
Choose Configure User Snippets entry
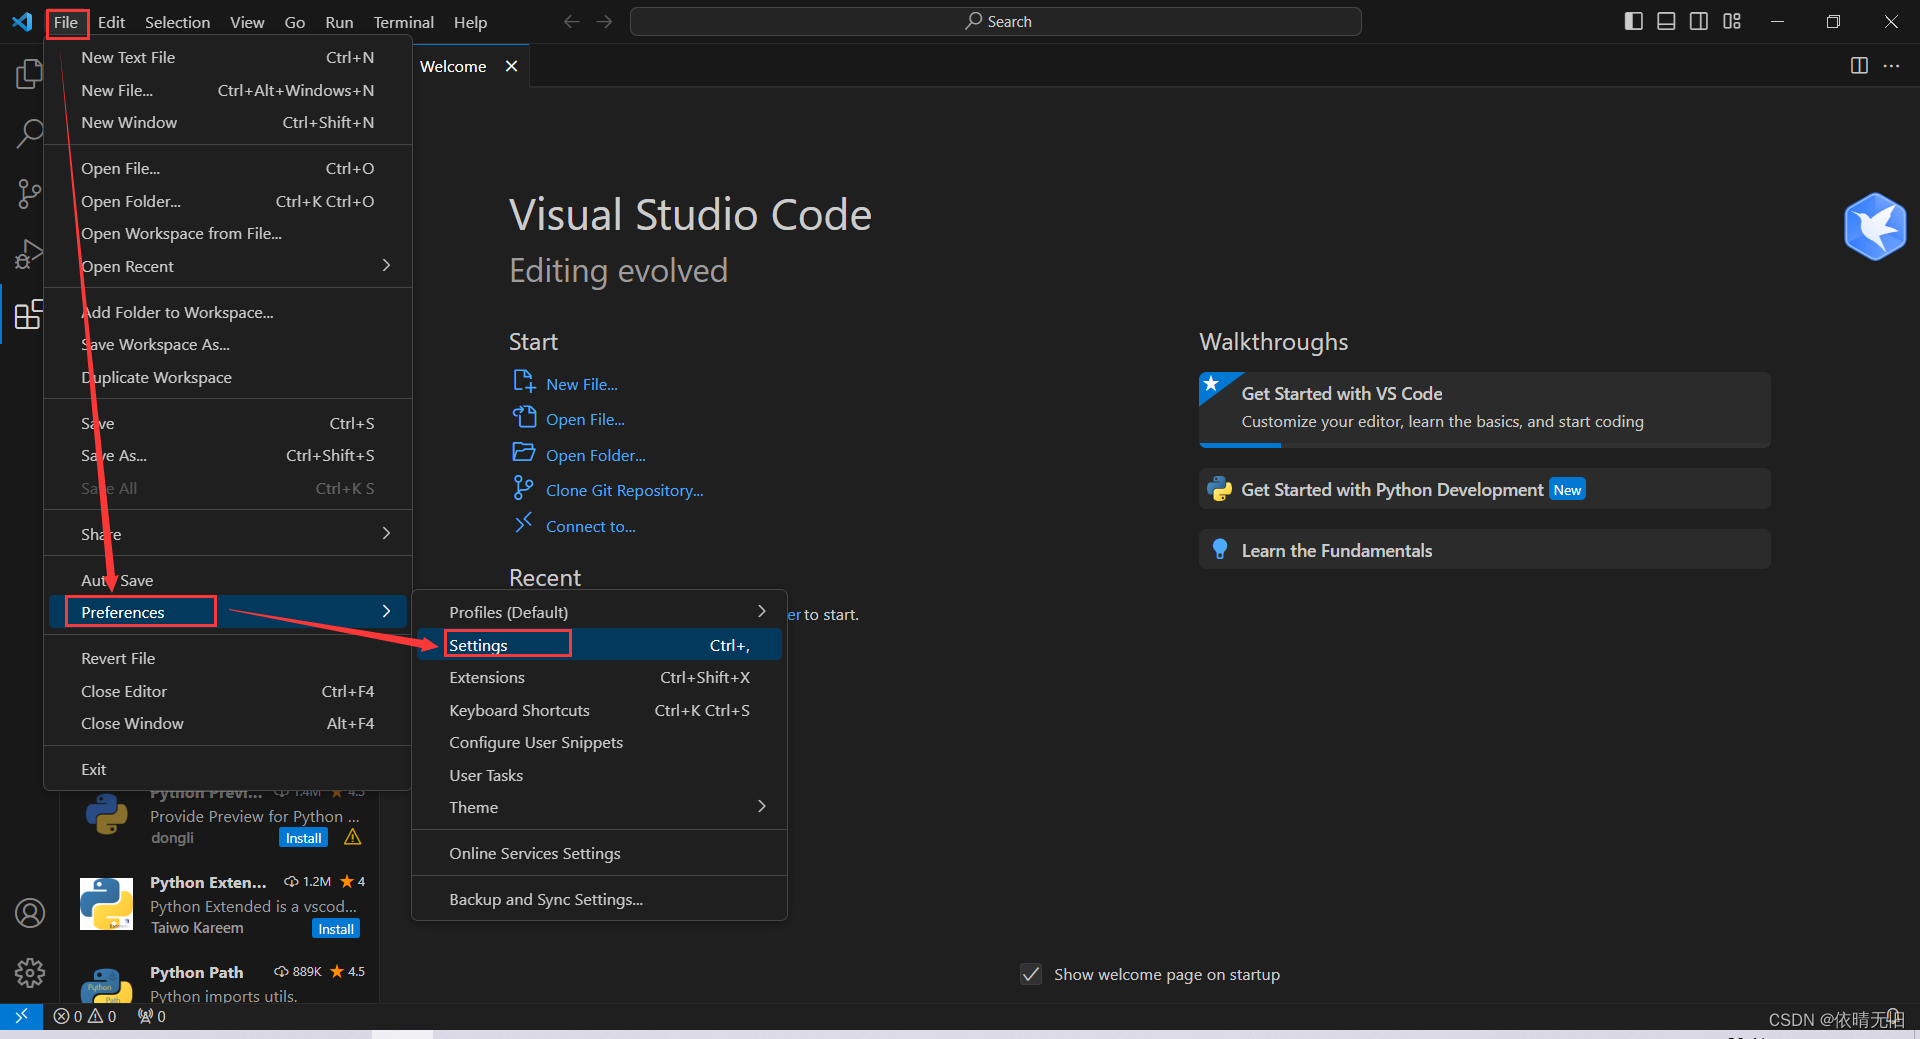click(x=599, y=742)
